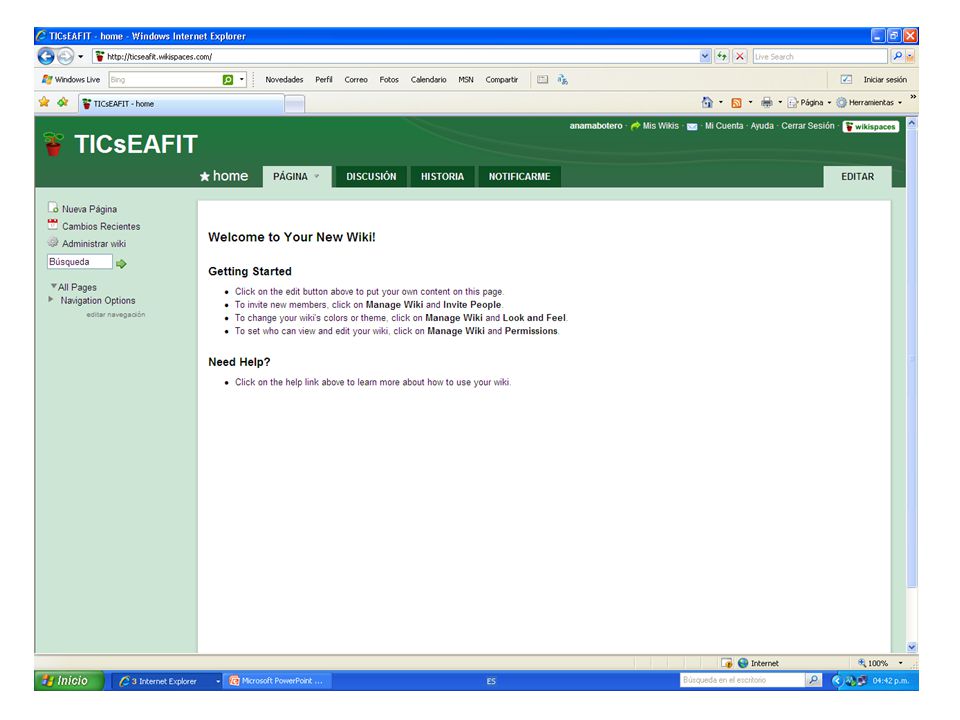The image size is (960, 720).
Task: Open MSN in Windows Live toolbar
Action: pyautogui.click(x=466, y=80)
